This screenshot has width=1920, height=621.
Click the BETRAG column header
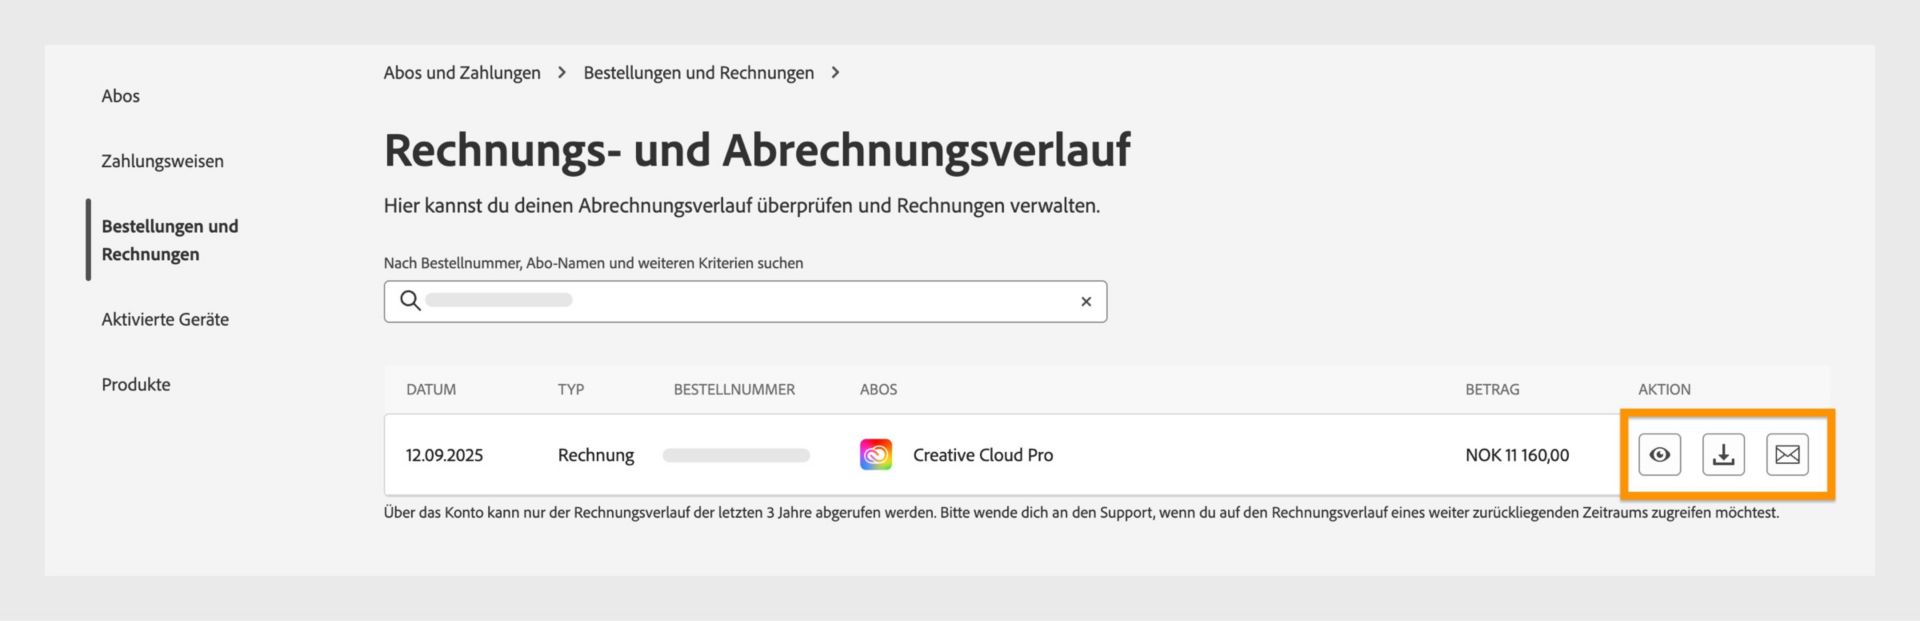1492,389
